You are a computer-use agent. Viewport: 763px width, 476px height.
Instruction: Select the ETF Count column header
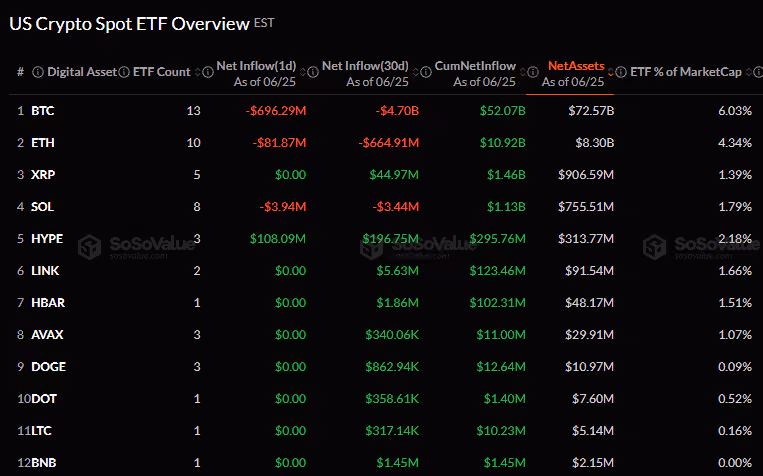point(162,72)
